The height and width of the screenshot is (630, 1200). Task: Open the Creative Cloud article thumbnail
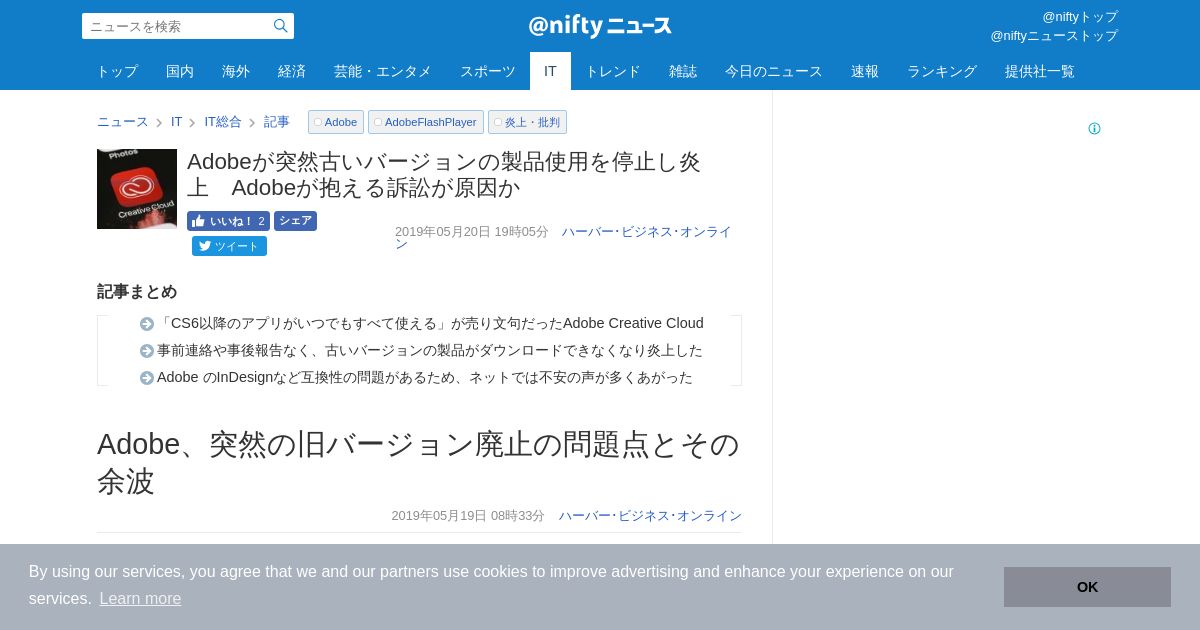[137, 189]
